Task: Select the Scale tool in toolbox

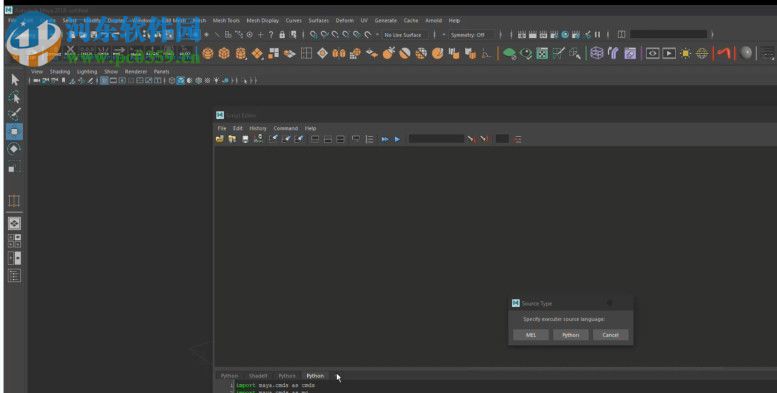Action: pyautogui.click(x=14, y=167)
